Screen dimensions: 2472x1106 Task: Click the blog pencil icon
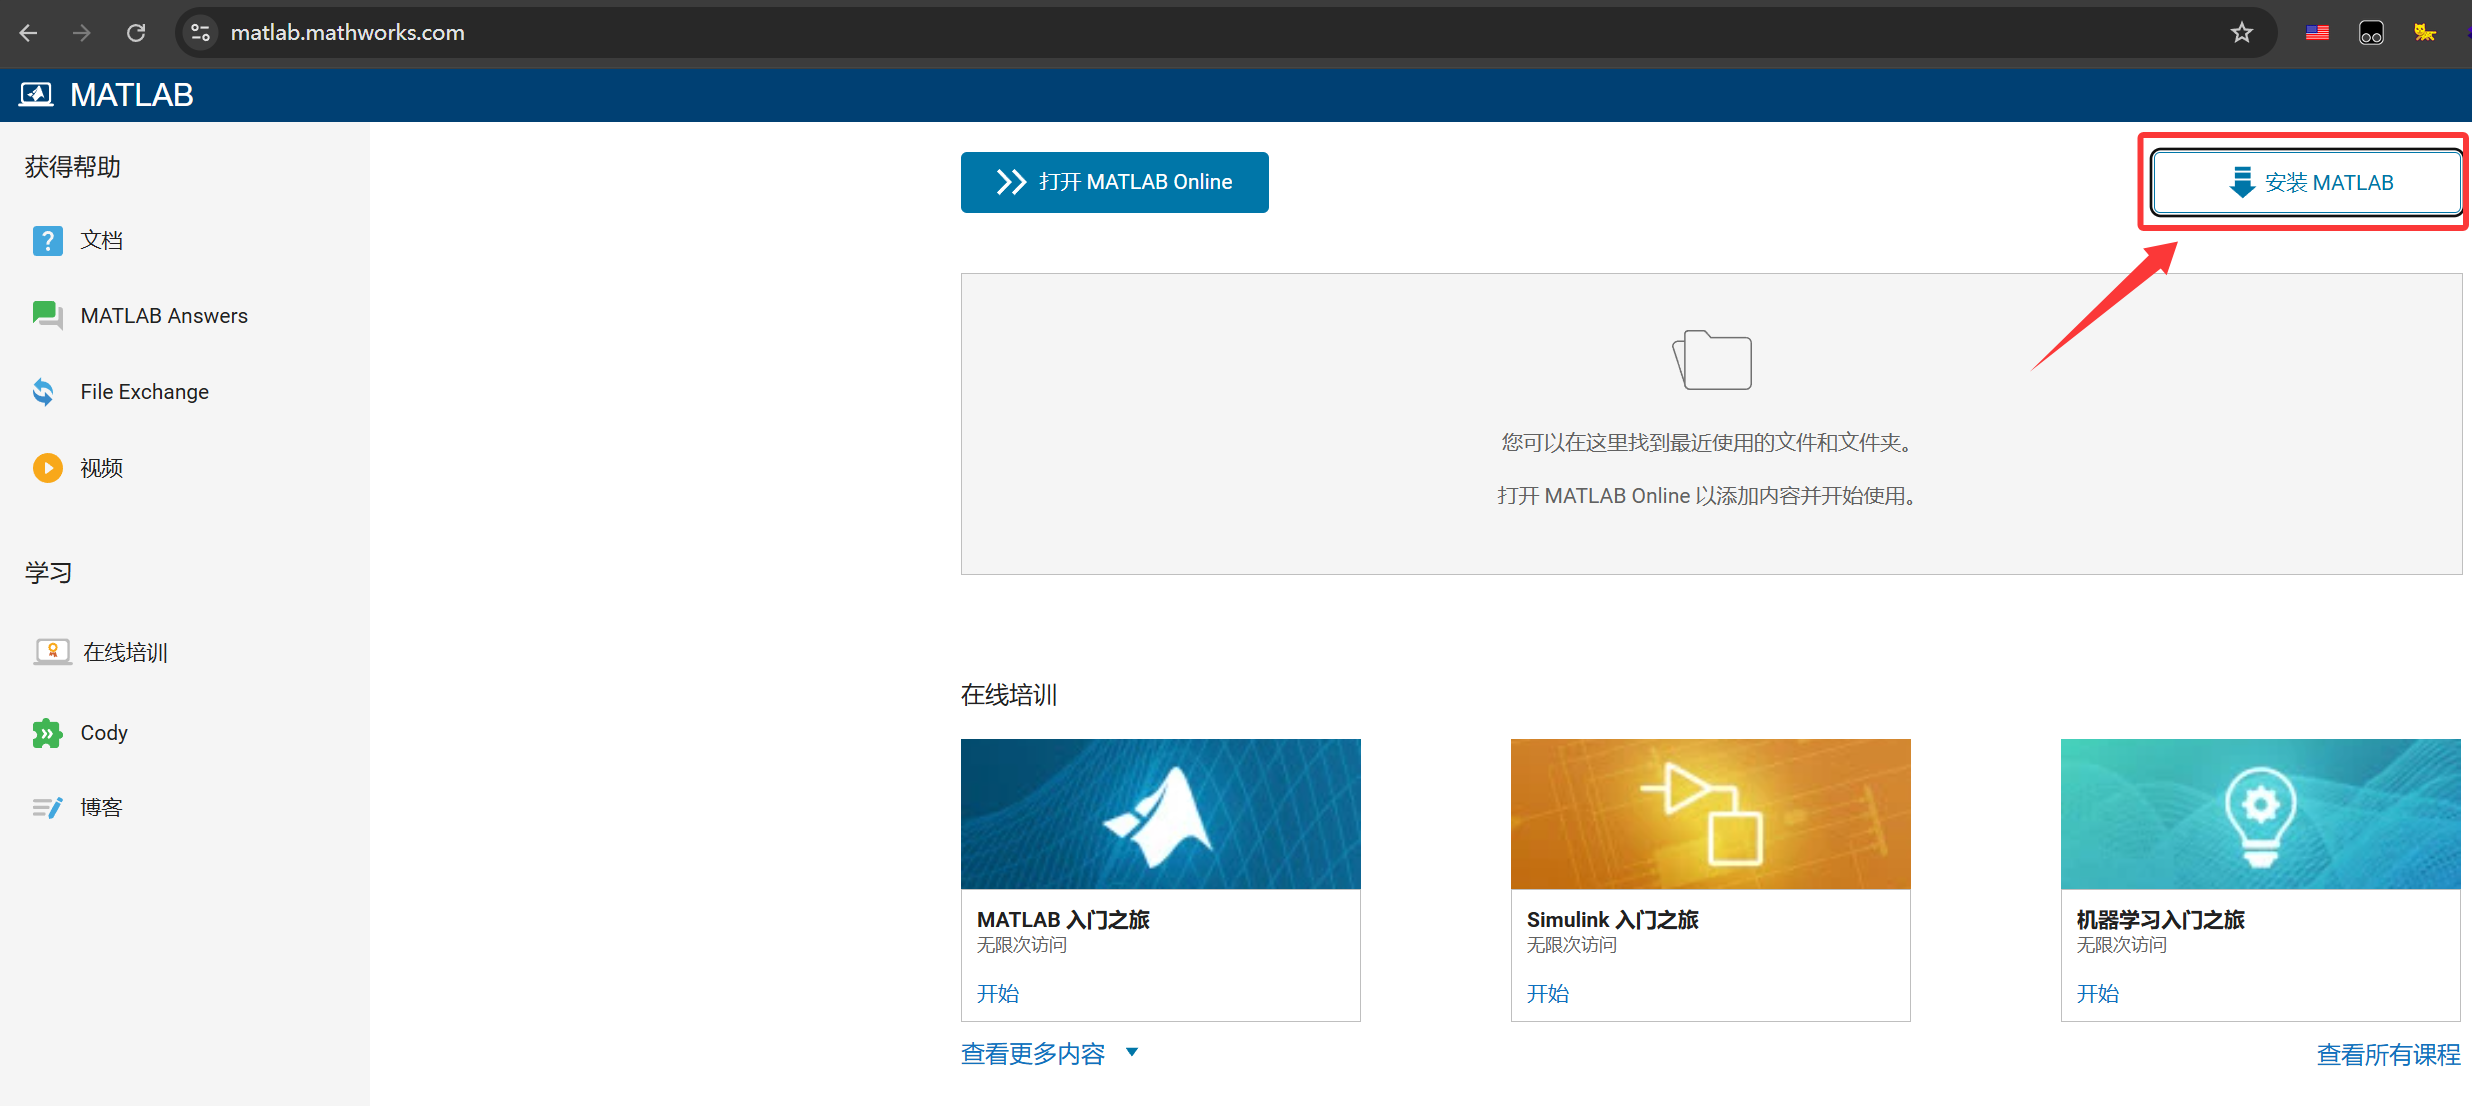47,807
